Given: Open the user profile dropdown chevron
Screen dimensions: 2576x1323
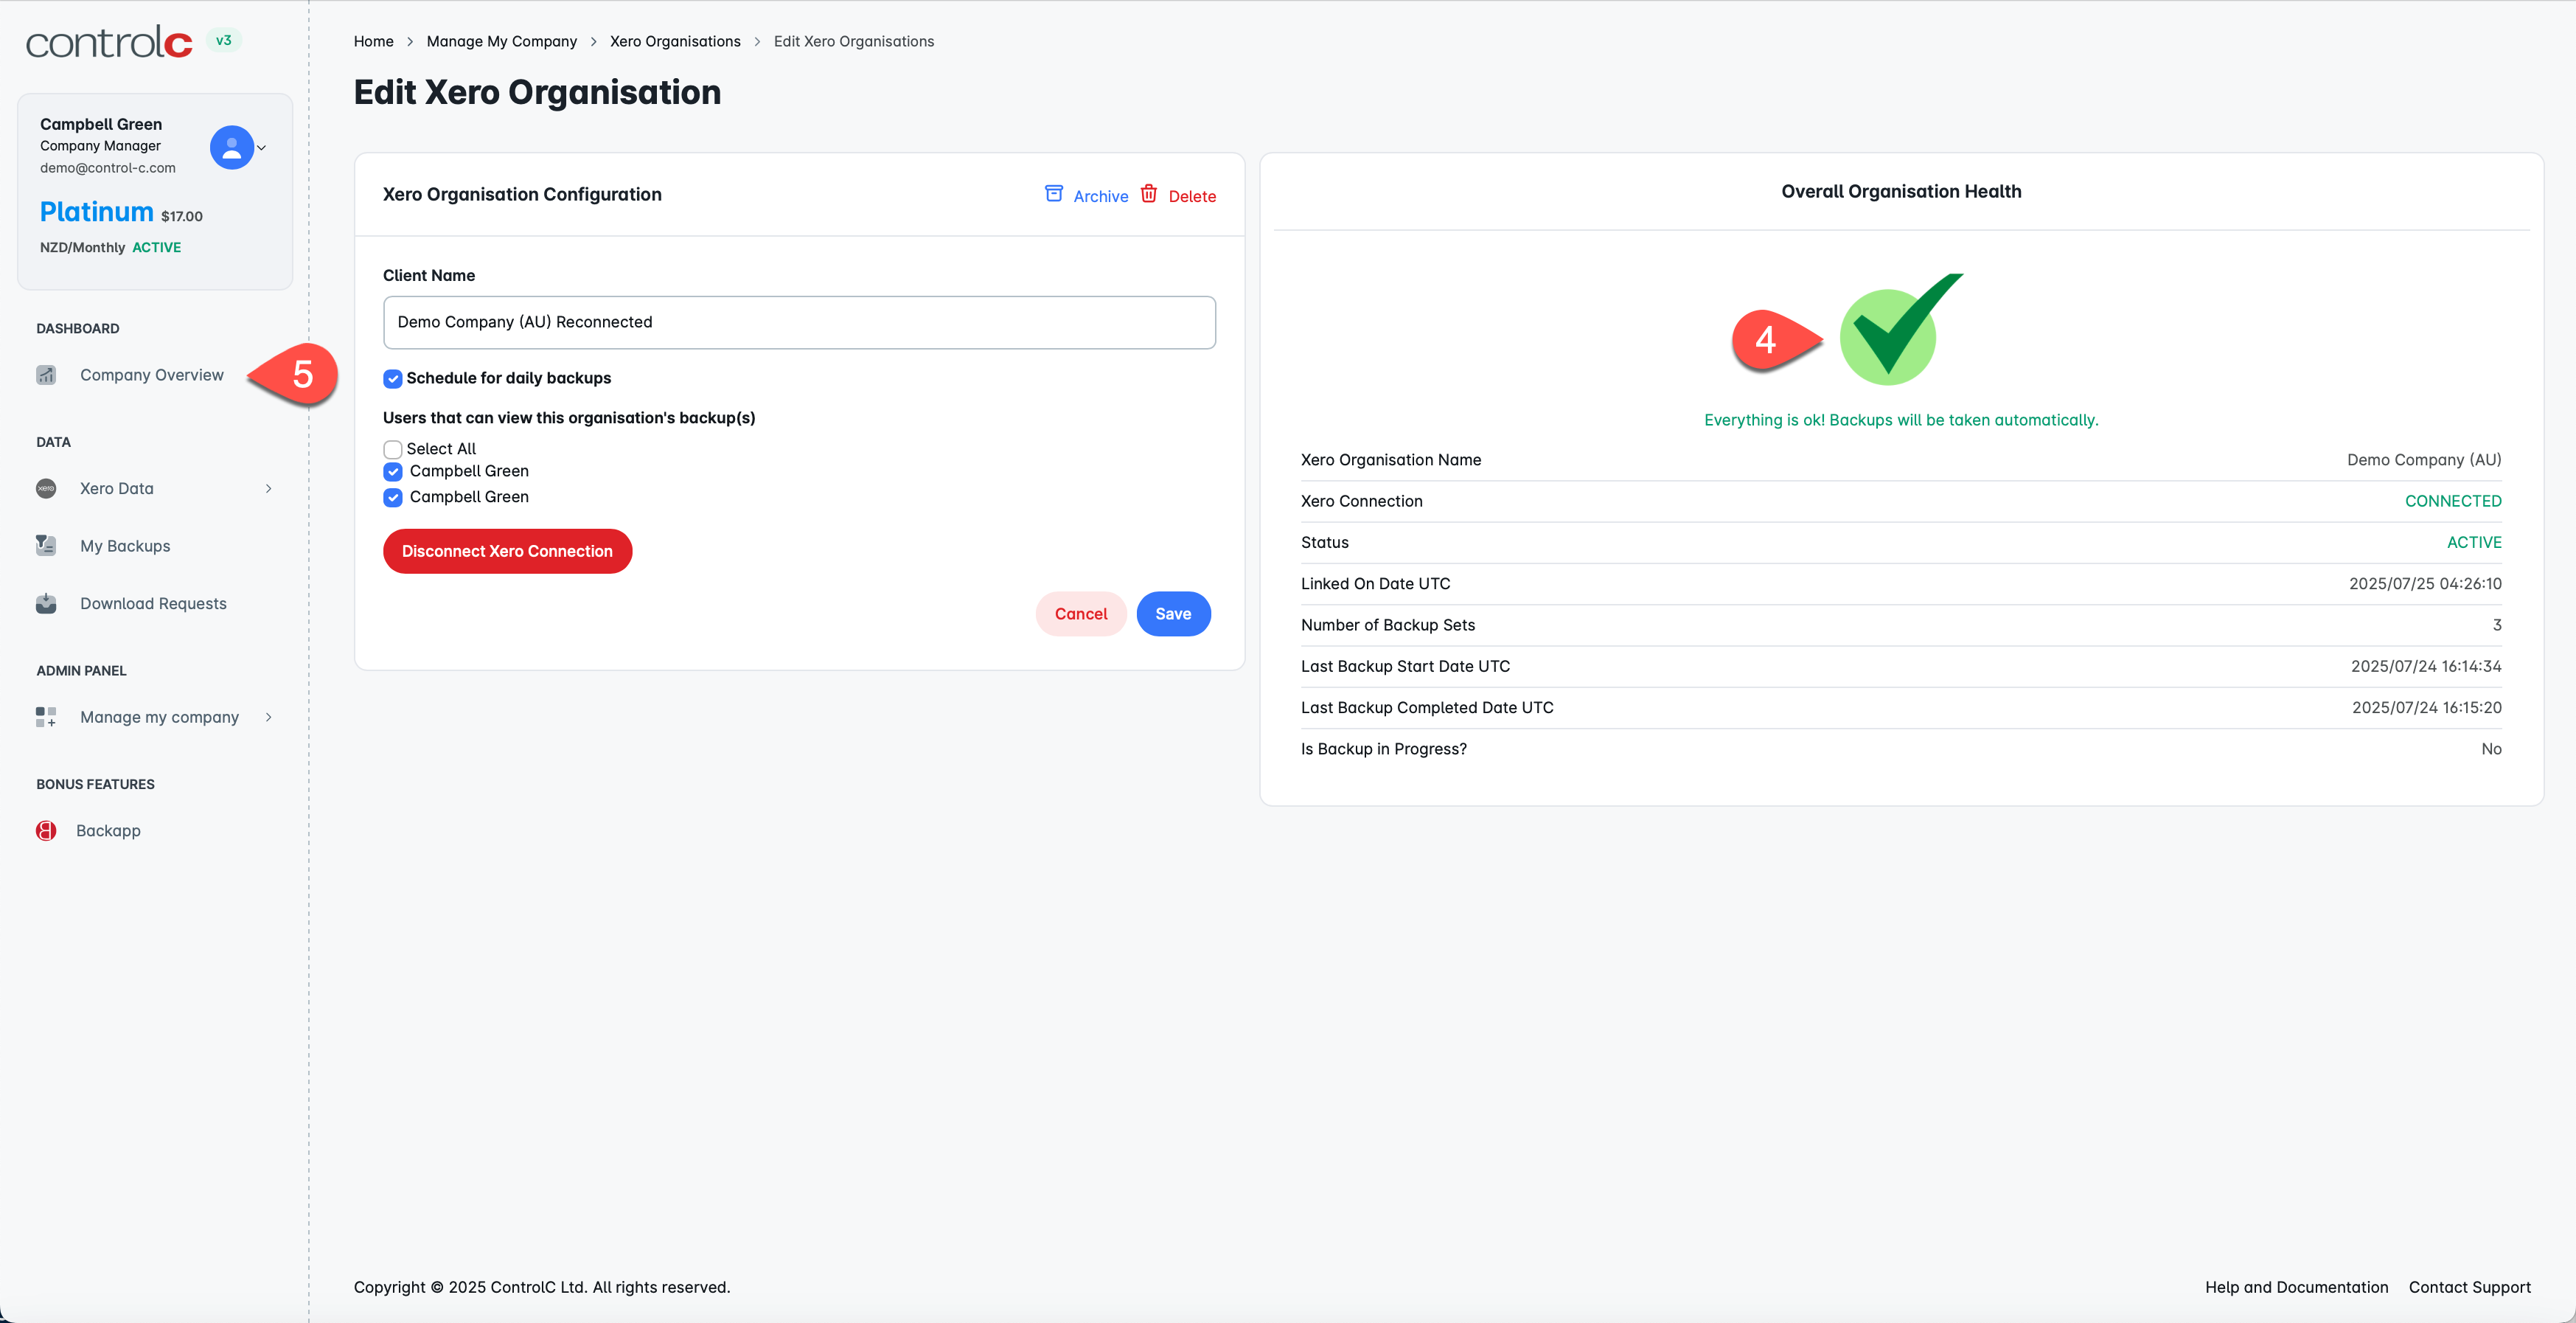Looking at the screenshot, I should click(262, 147).
